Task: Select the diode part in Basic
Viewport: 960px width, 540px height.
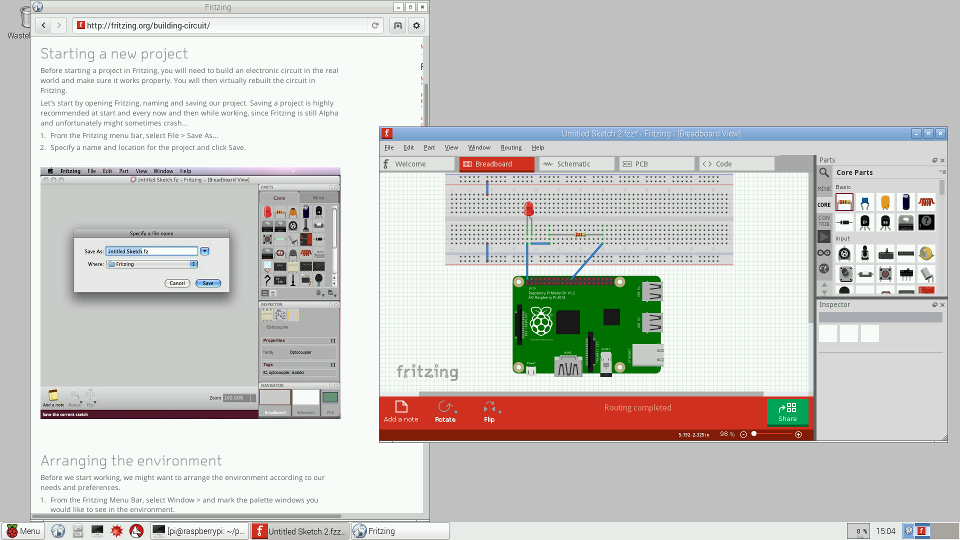Action: pos(844,222)
